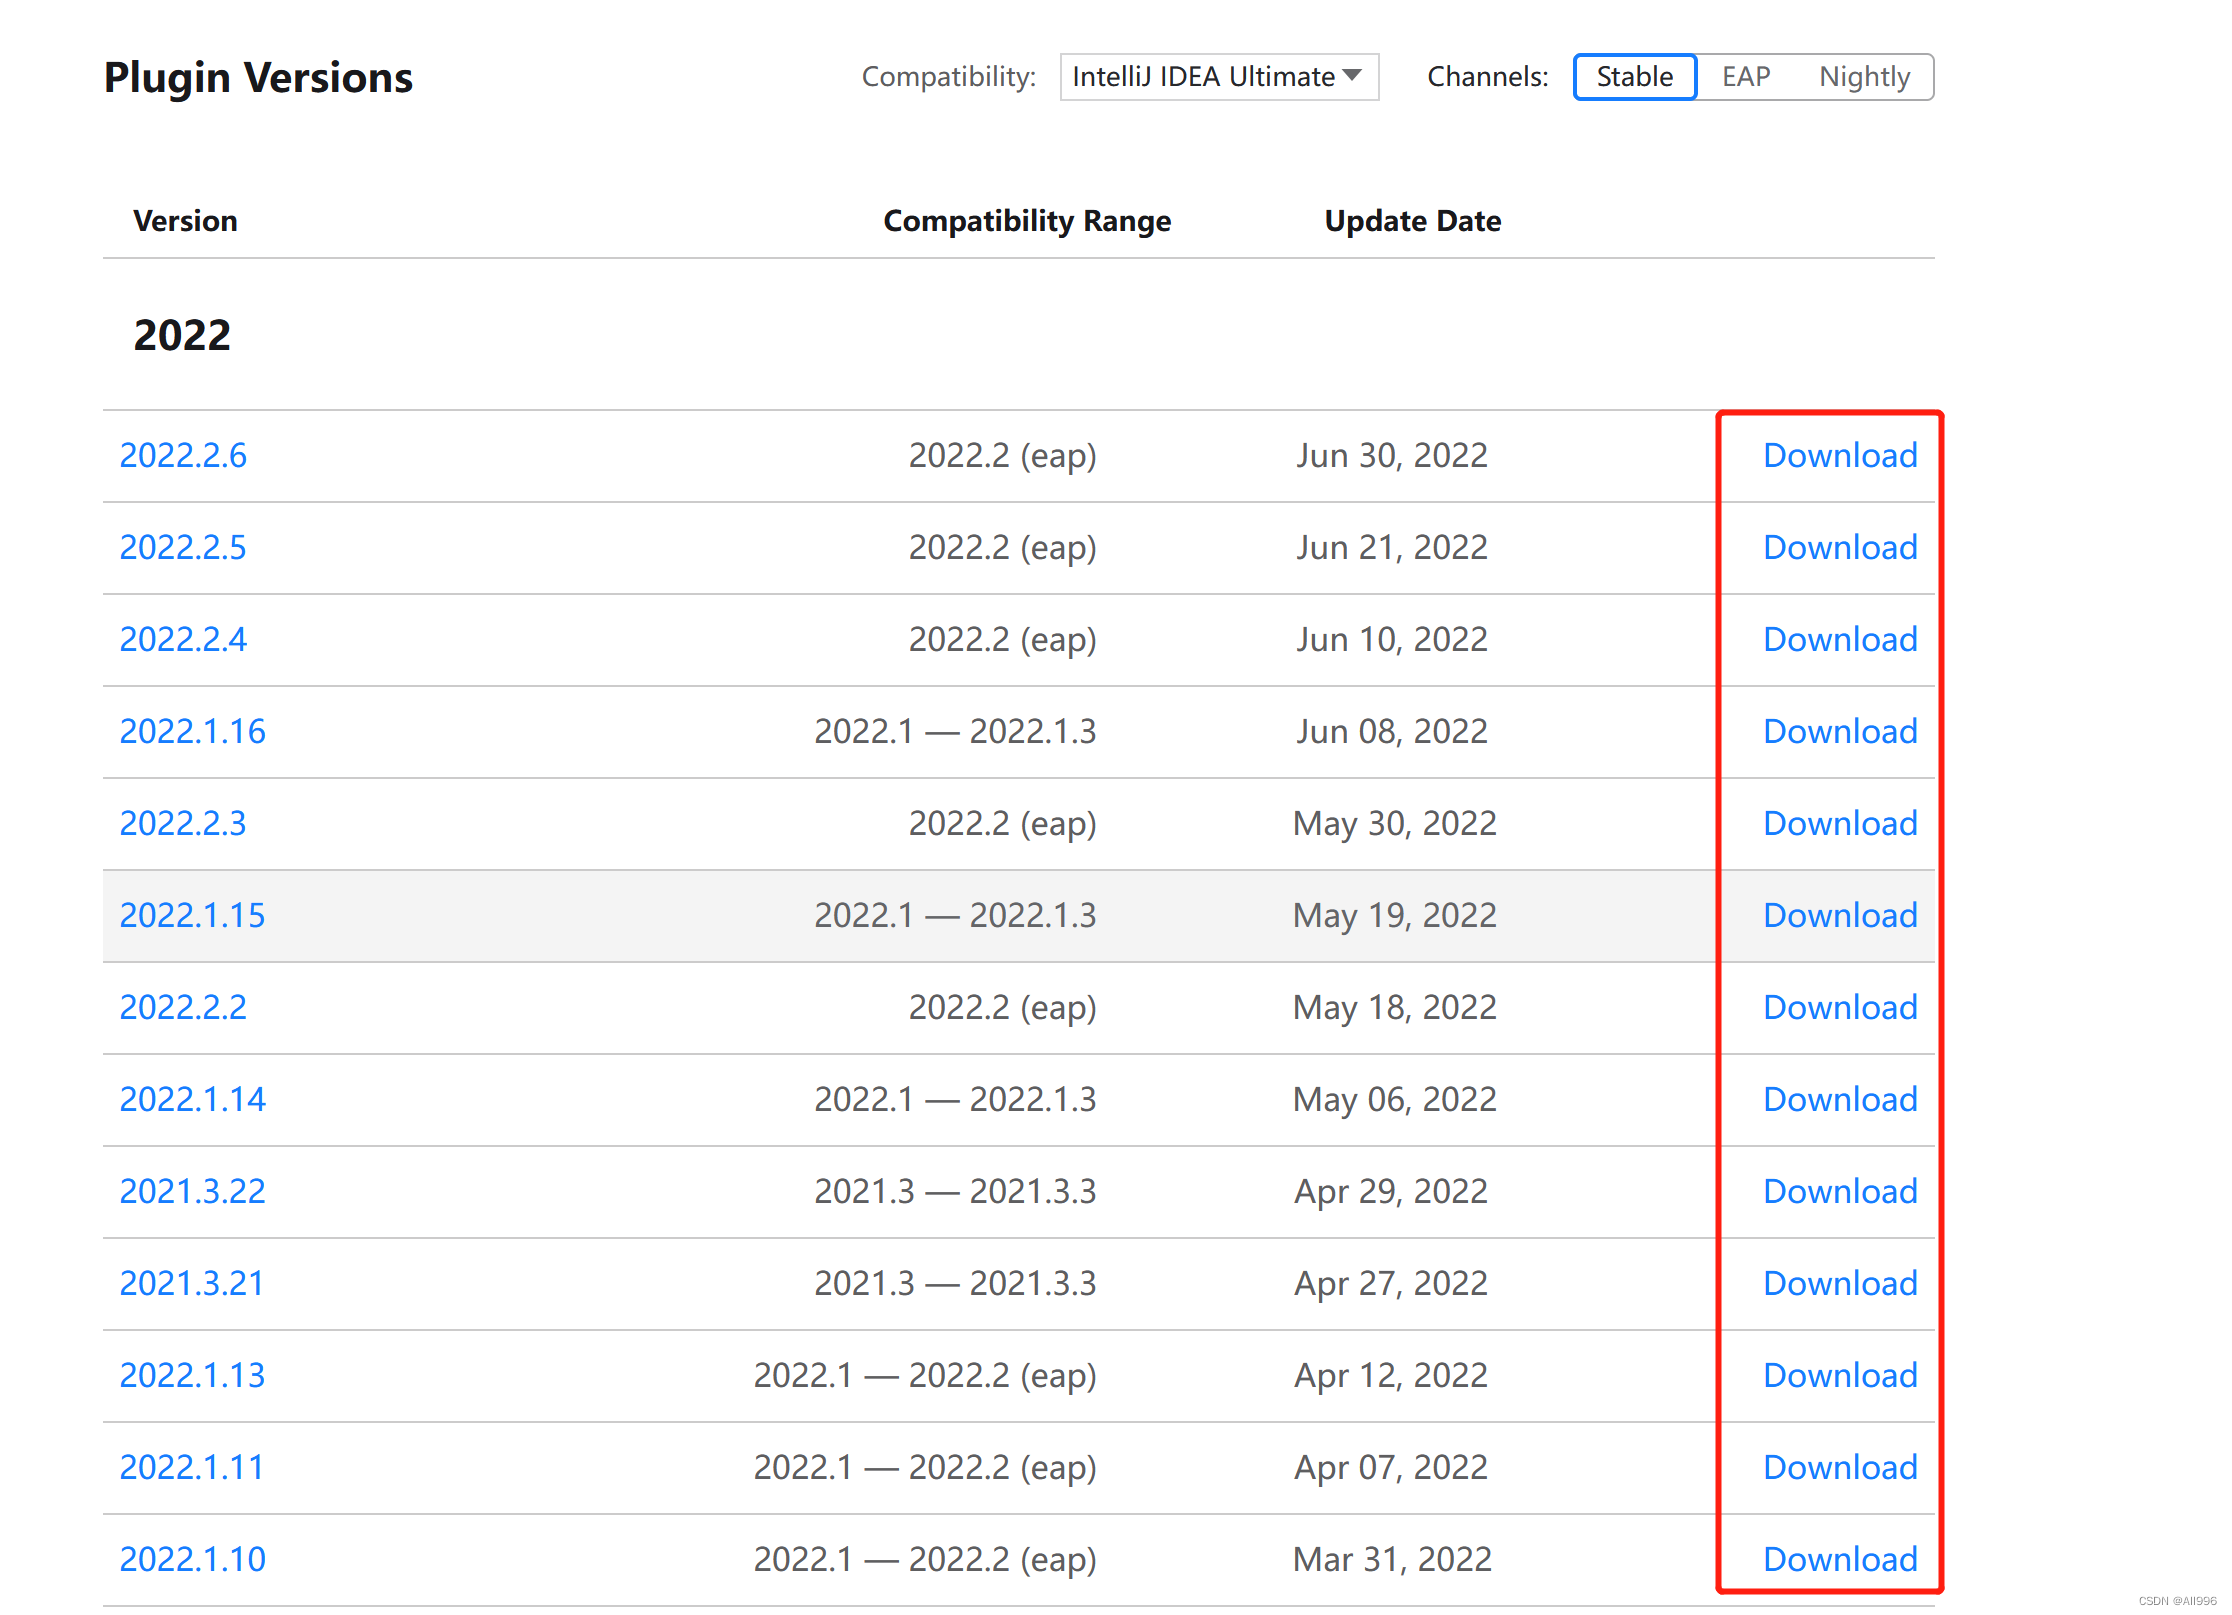Download version 2022.1.15
The image size is (2232, 1615).
click(1839, 915)
